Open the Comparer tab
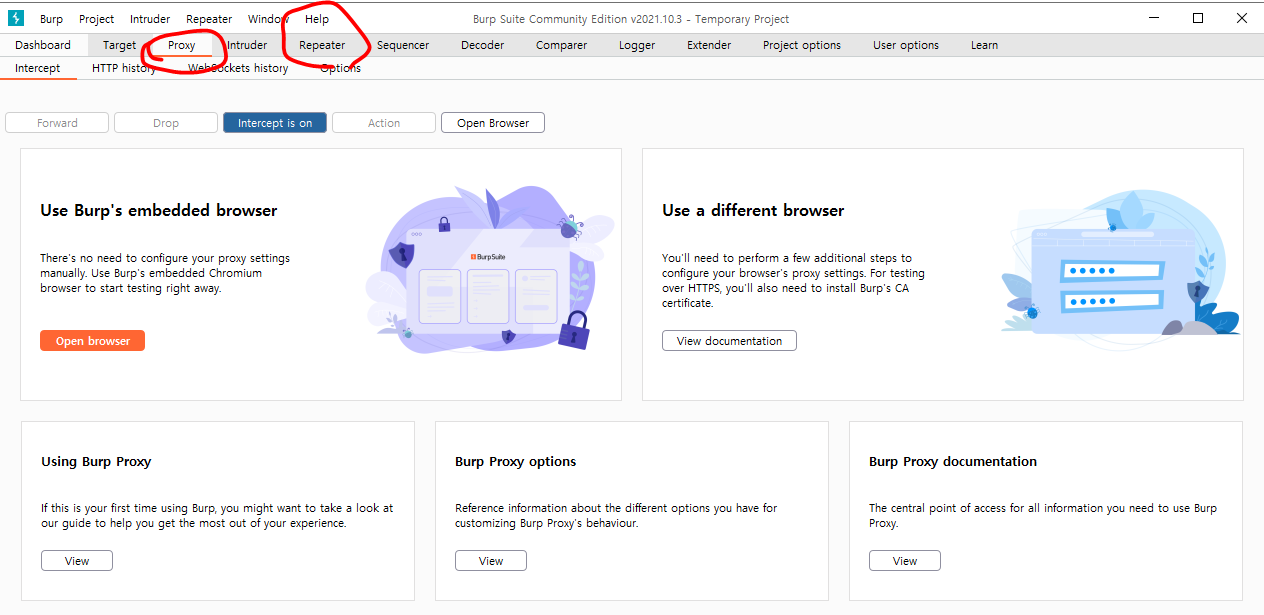 [561, 45]
